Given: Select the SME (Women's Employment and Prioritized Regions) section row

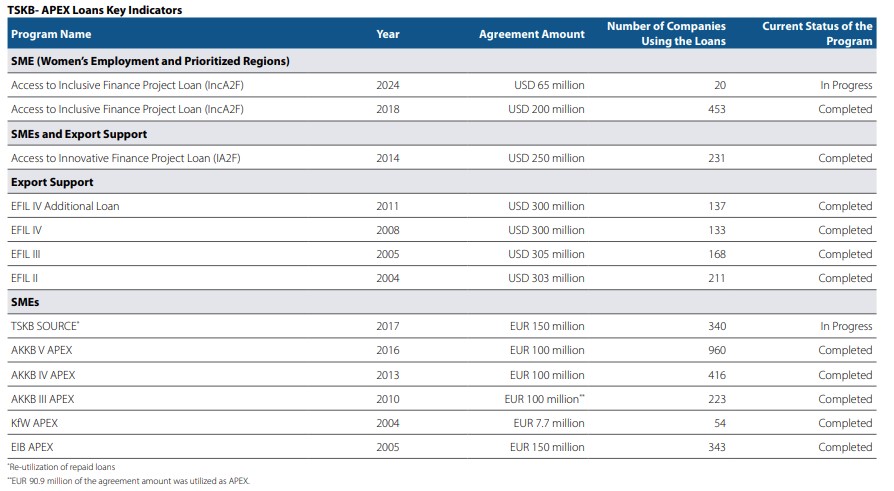Looking at the screenshot, I should (150, 61).
